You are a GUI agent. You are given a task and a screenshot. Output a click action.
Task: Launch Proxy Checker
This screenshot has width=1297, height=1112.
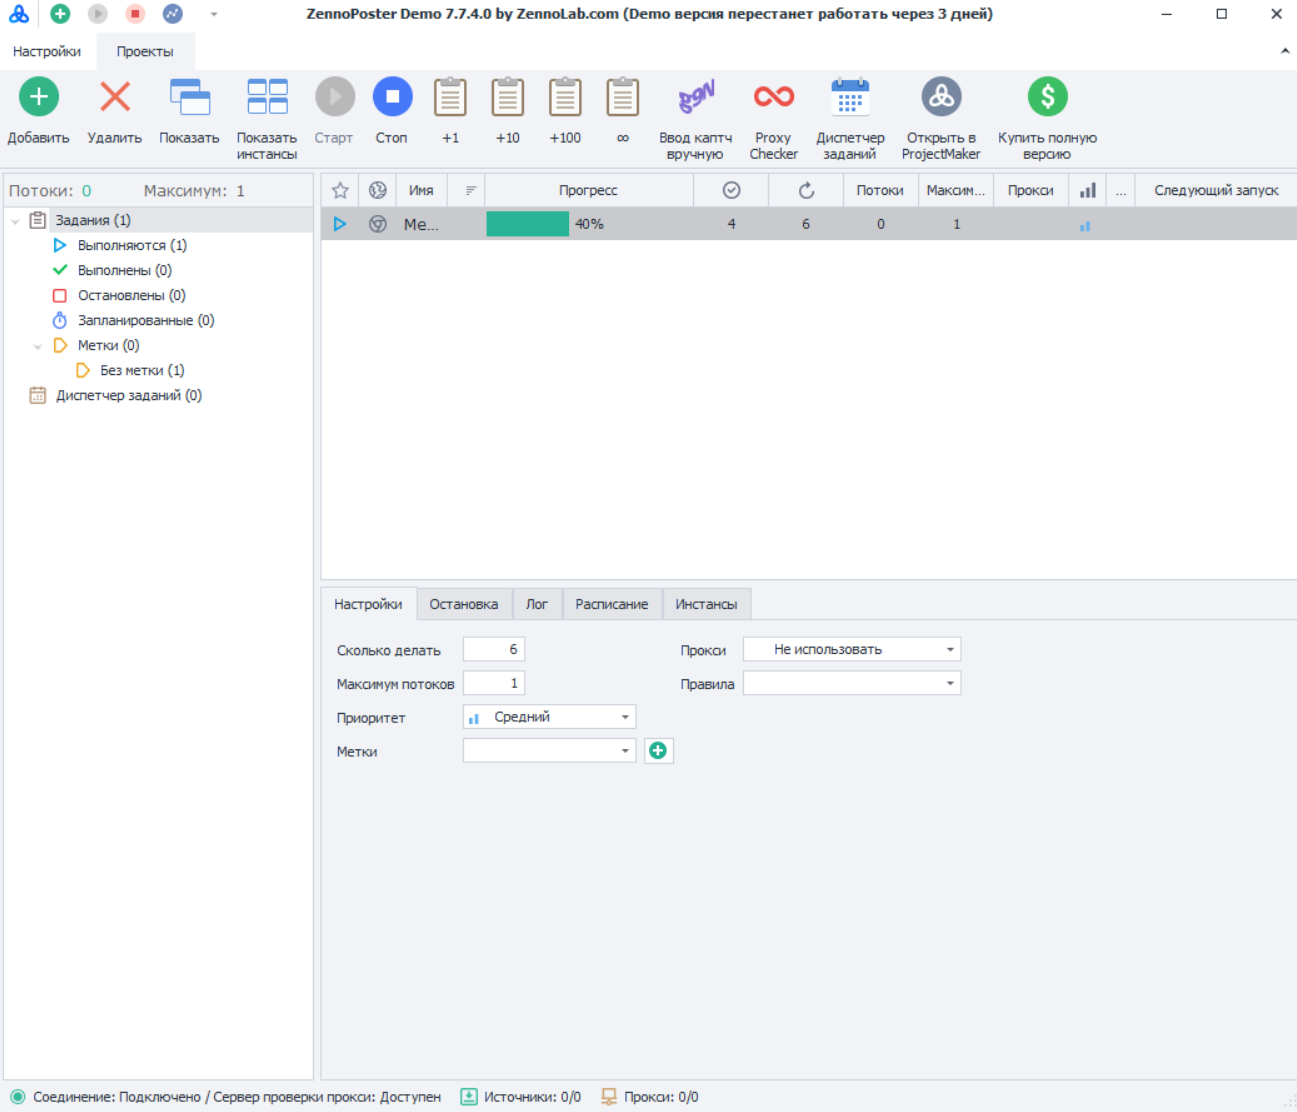click(774, 97)
